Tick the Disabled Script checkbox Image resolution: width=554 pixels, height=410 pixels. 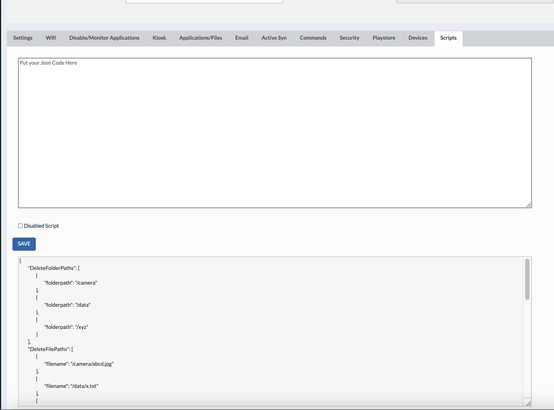(20, 226)
